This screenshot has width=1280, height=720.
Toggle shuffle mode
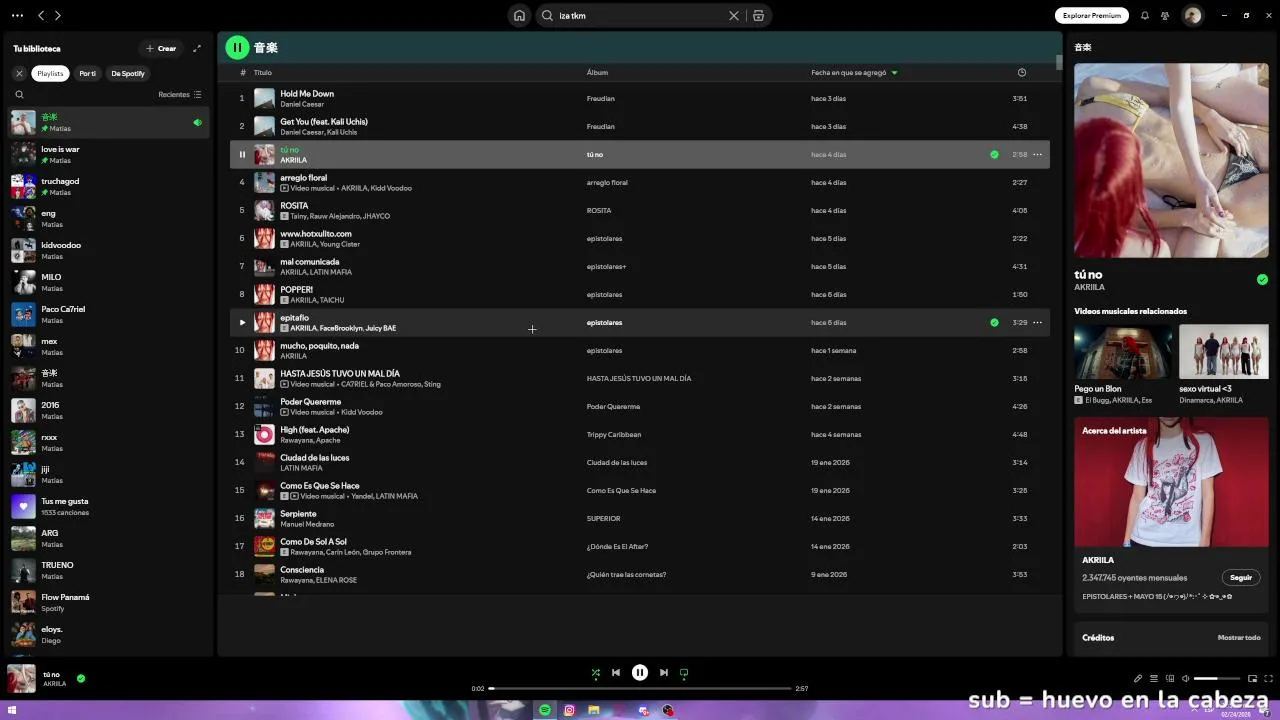click(x=595, y=673)
